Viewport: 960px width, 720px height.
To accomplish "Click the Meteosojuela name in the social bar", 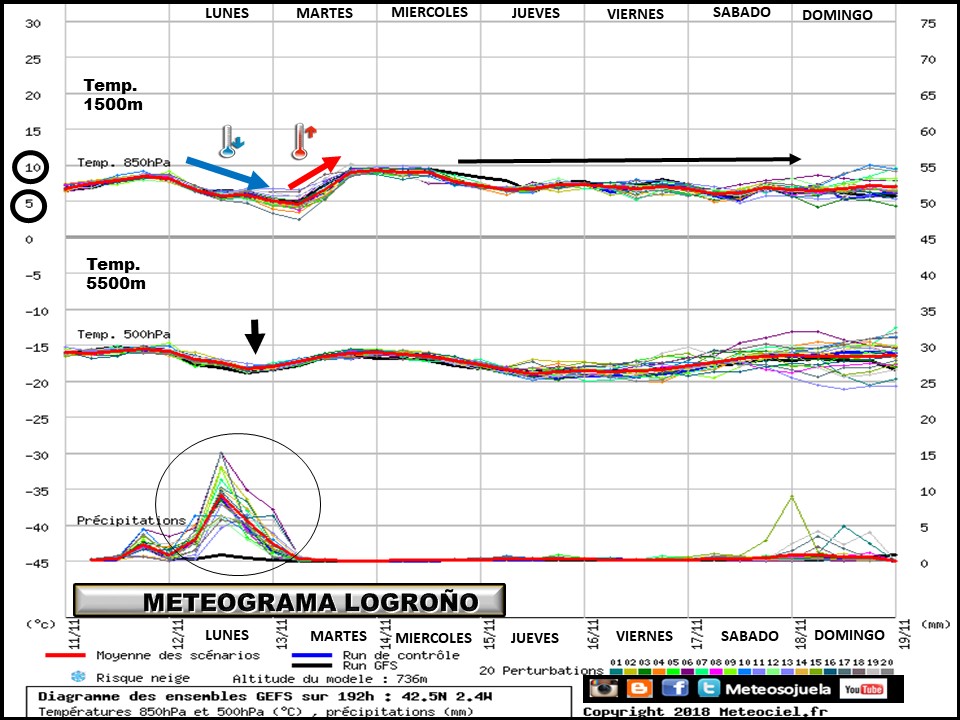I will [778, 689].
